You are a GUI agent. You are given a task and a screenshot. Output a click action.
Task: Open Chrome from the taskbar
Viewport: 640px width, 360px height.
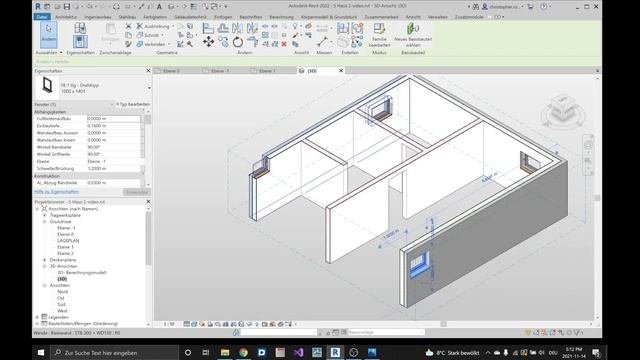pyautogui.click(x=243, y=352)
